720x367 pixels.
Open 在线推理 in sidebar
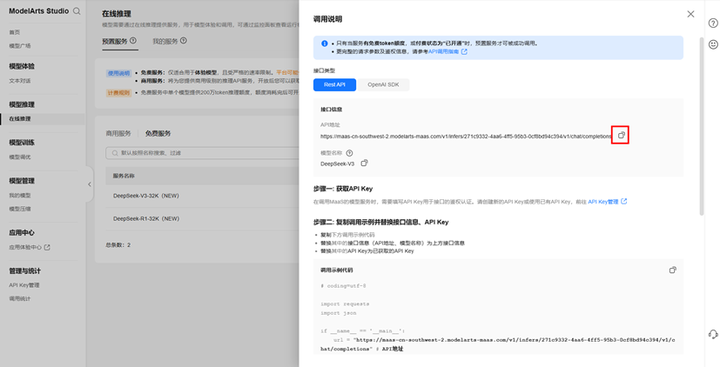pyautogui.click(x=20, y=119)
